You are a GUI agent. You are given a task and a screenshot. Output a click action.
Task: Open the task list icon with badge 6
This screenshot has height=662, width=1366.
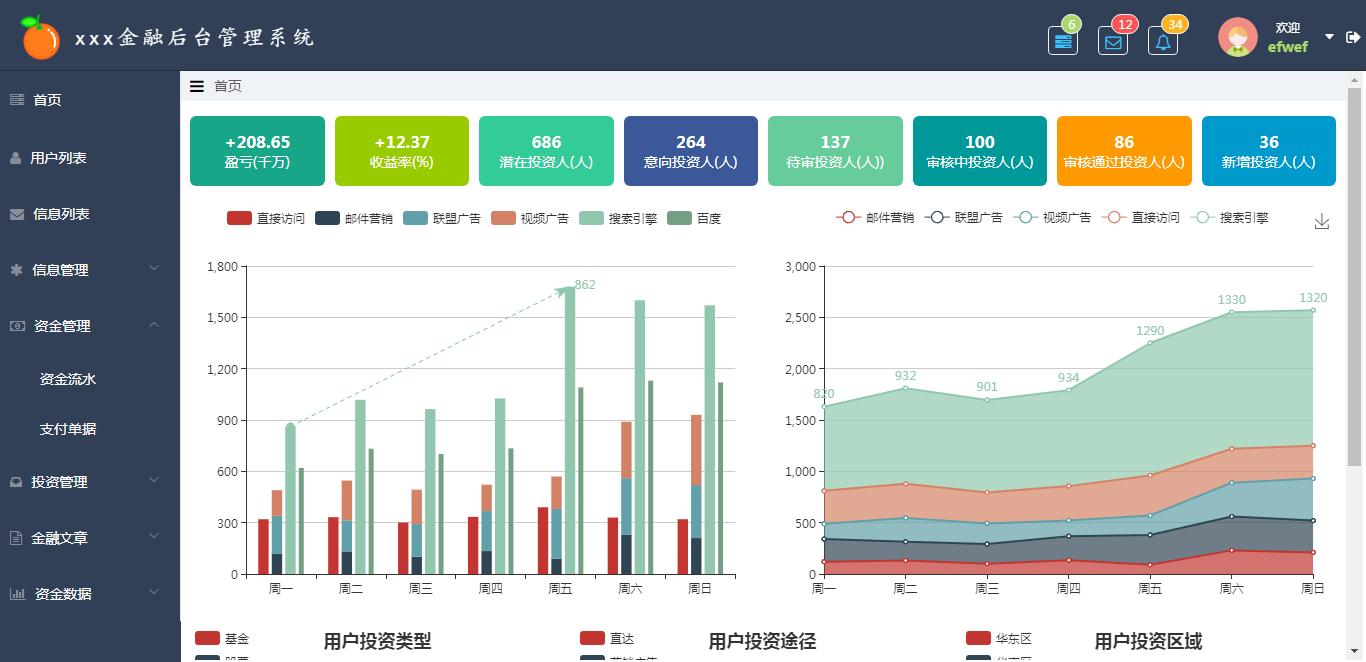1063,41
